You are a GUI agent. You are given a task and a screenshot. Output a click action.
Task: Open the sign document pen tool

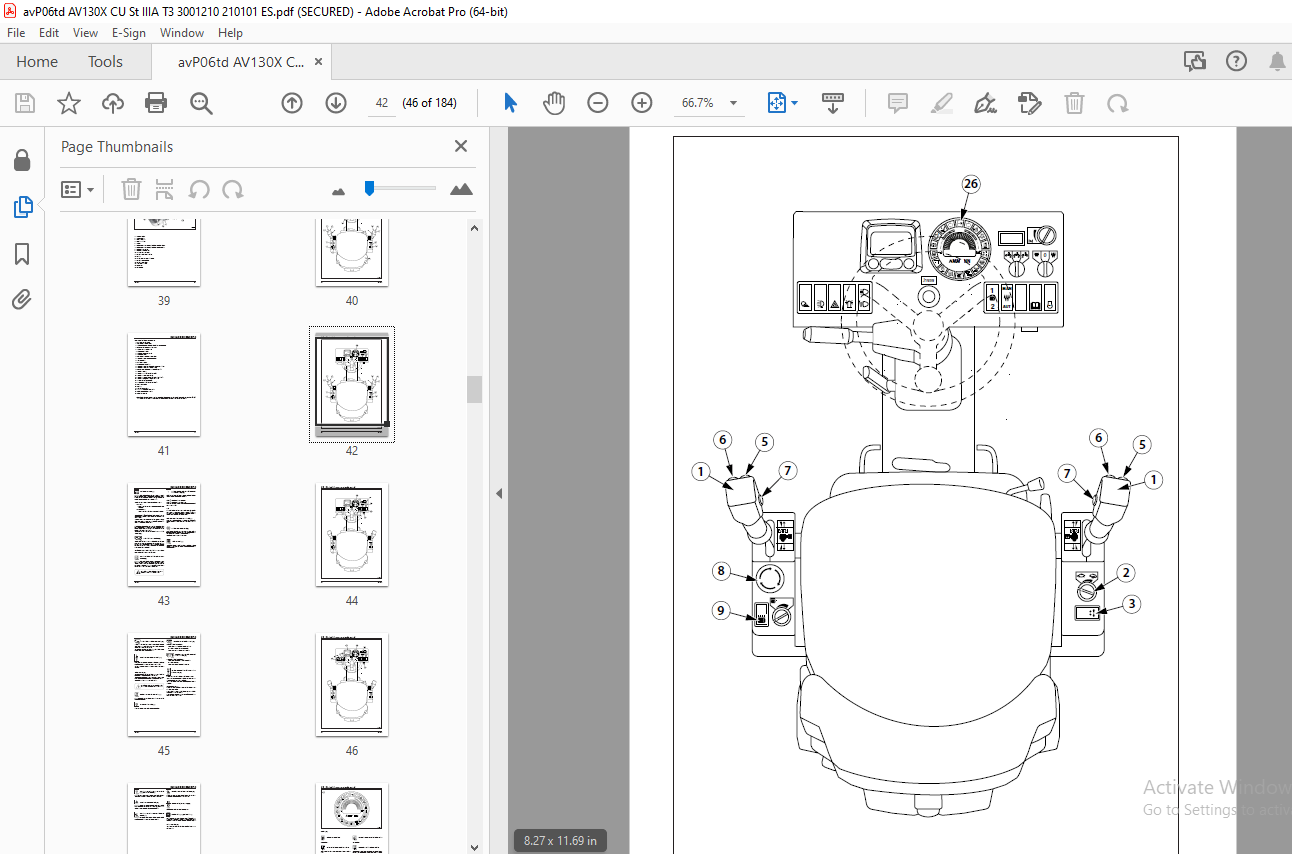(985, 103)
